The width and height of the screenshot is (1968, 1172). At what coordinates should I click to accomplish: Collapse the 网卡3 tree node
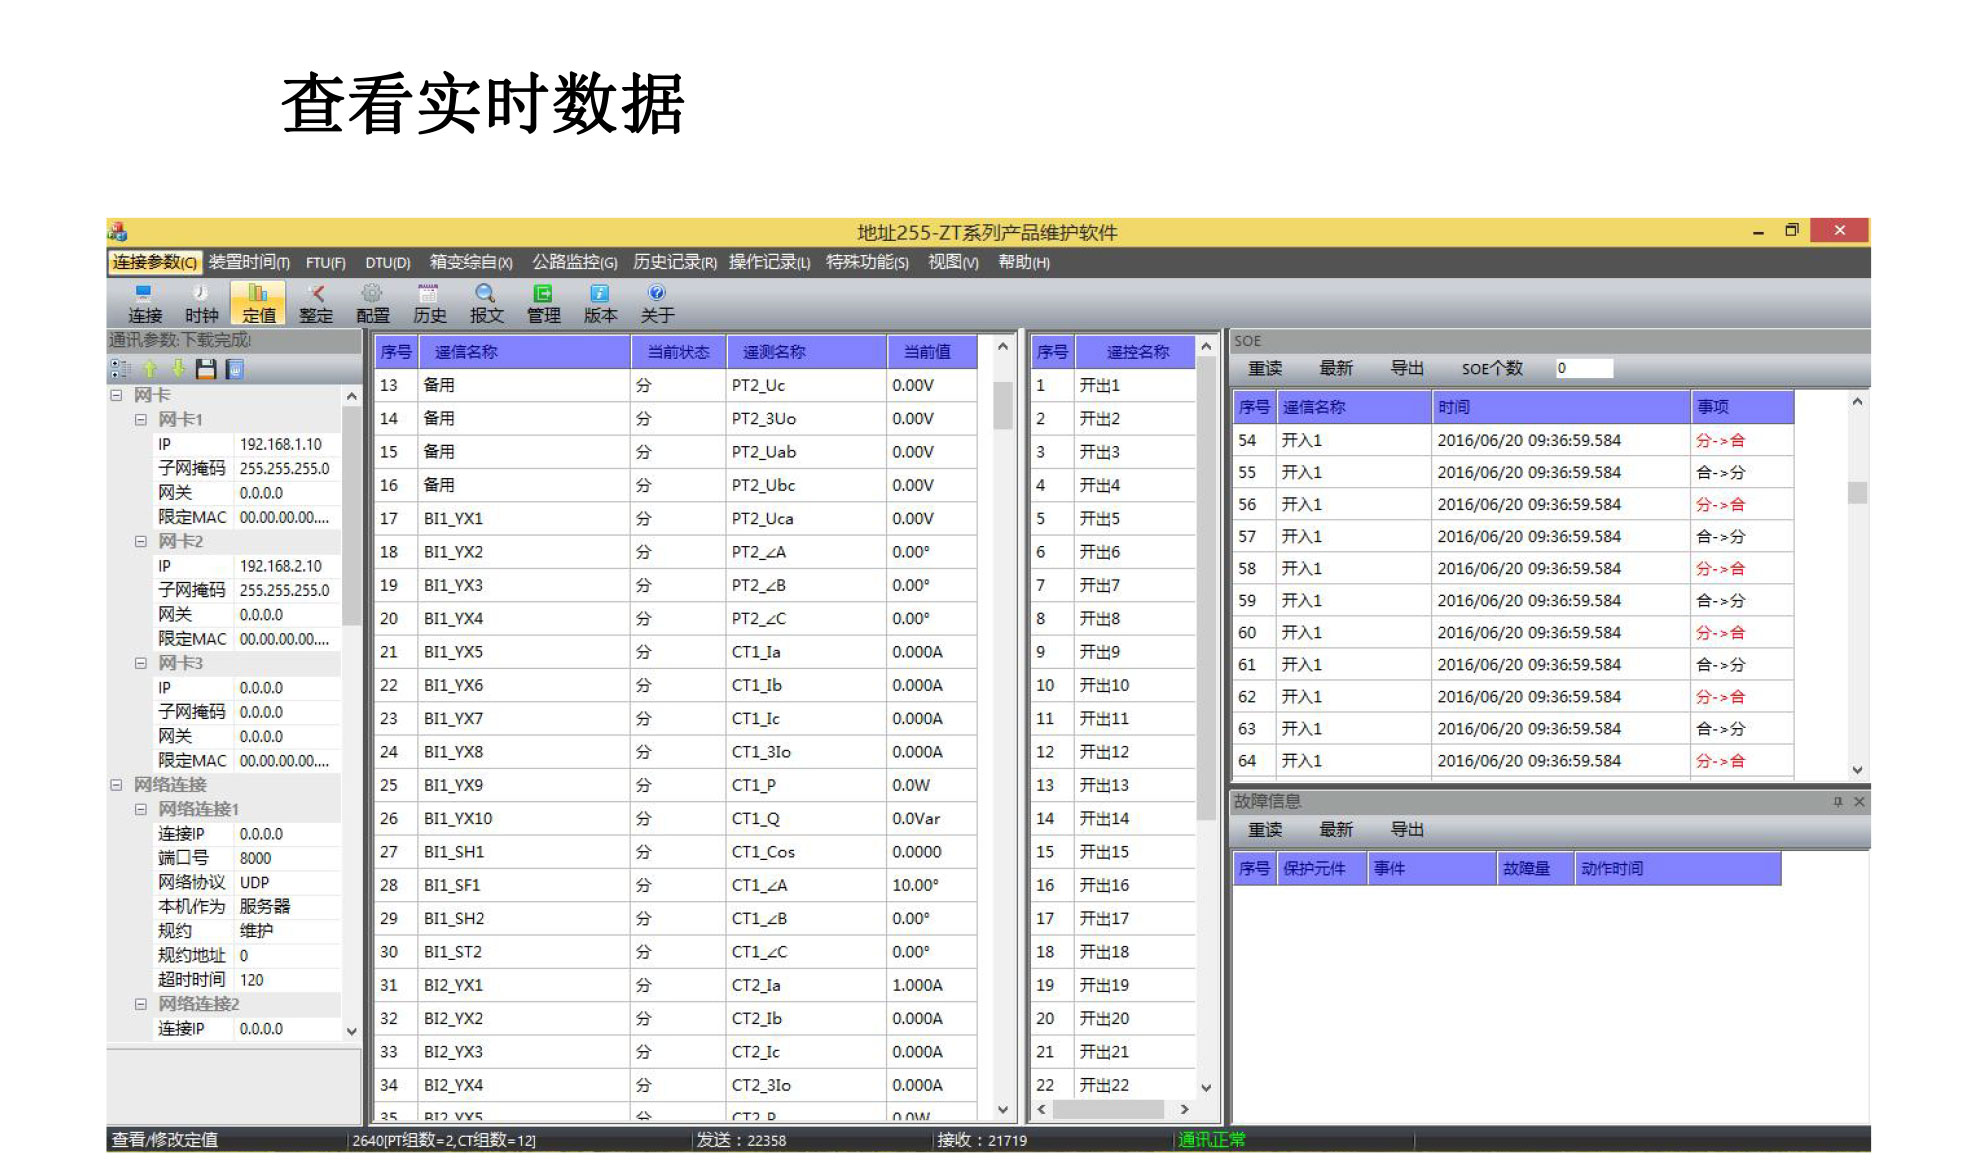[x=141, y=663]
